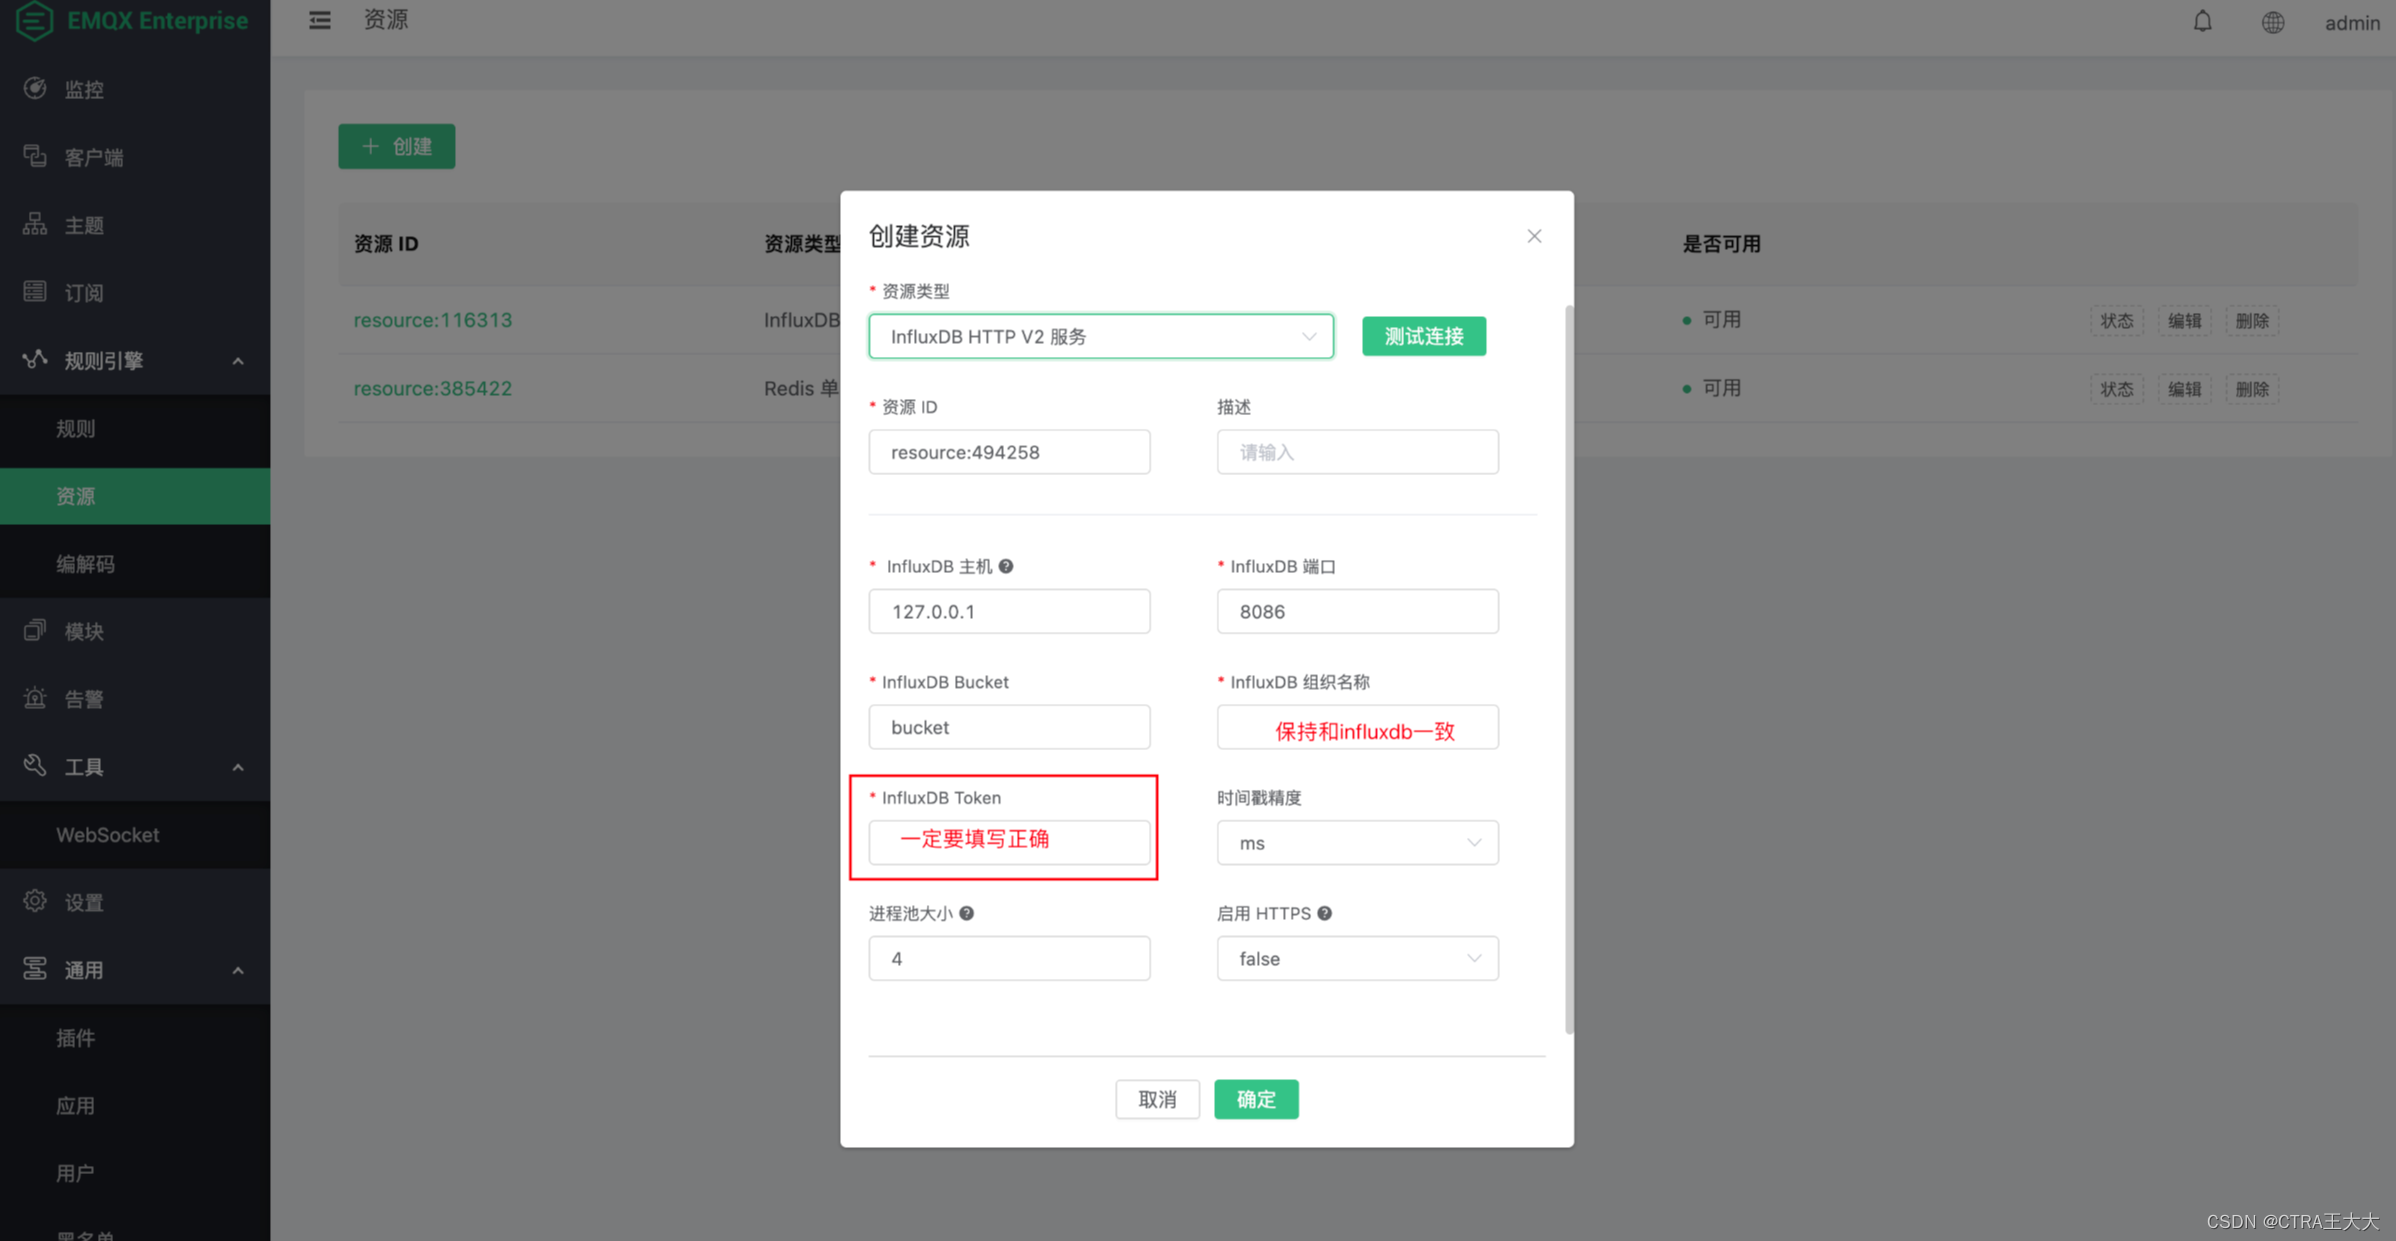Click the 描述 input field
2396x1241 pixels.
tap(1356, 451)
